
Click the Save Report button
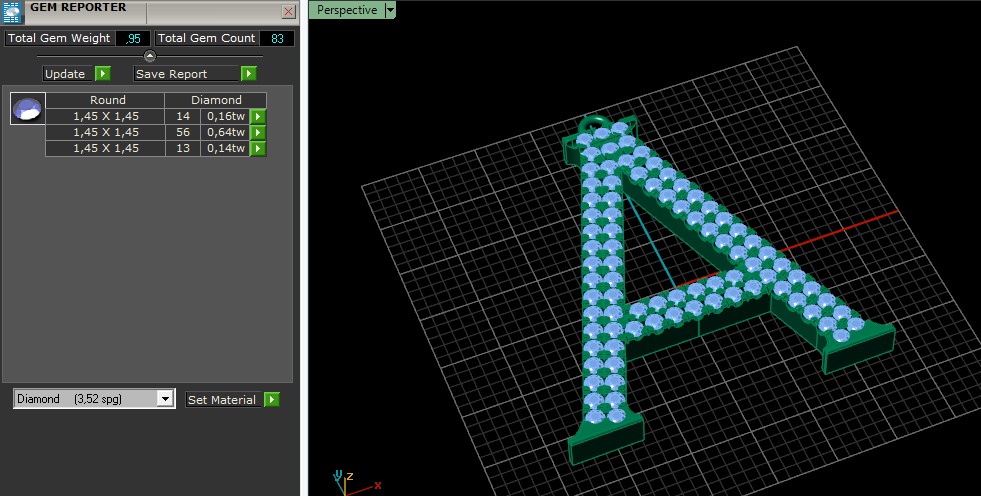pyautogui.click(x=187, y=74)
